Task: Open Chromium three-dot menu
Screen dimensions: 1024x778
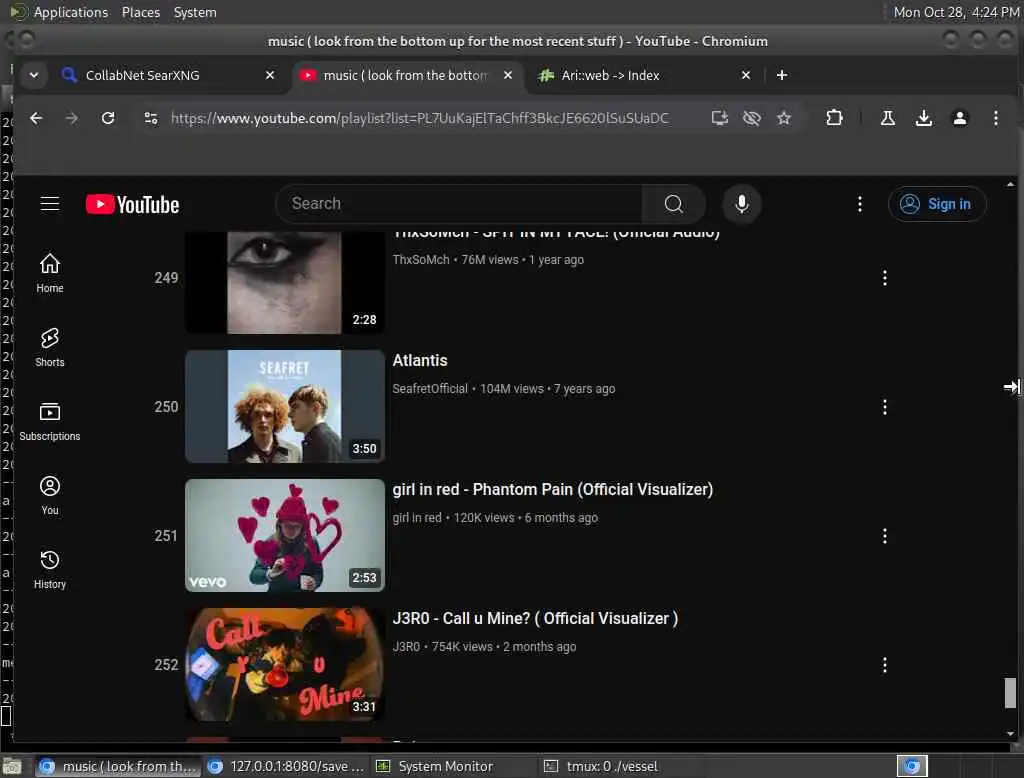Action: tap(995, 118)
